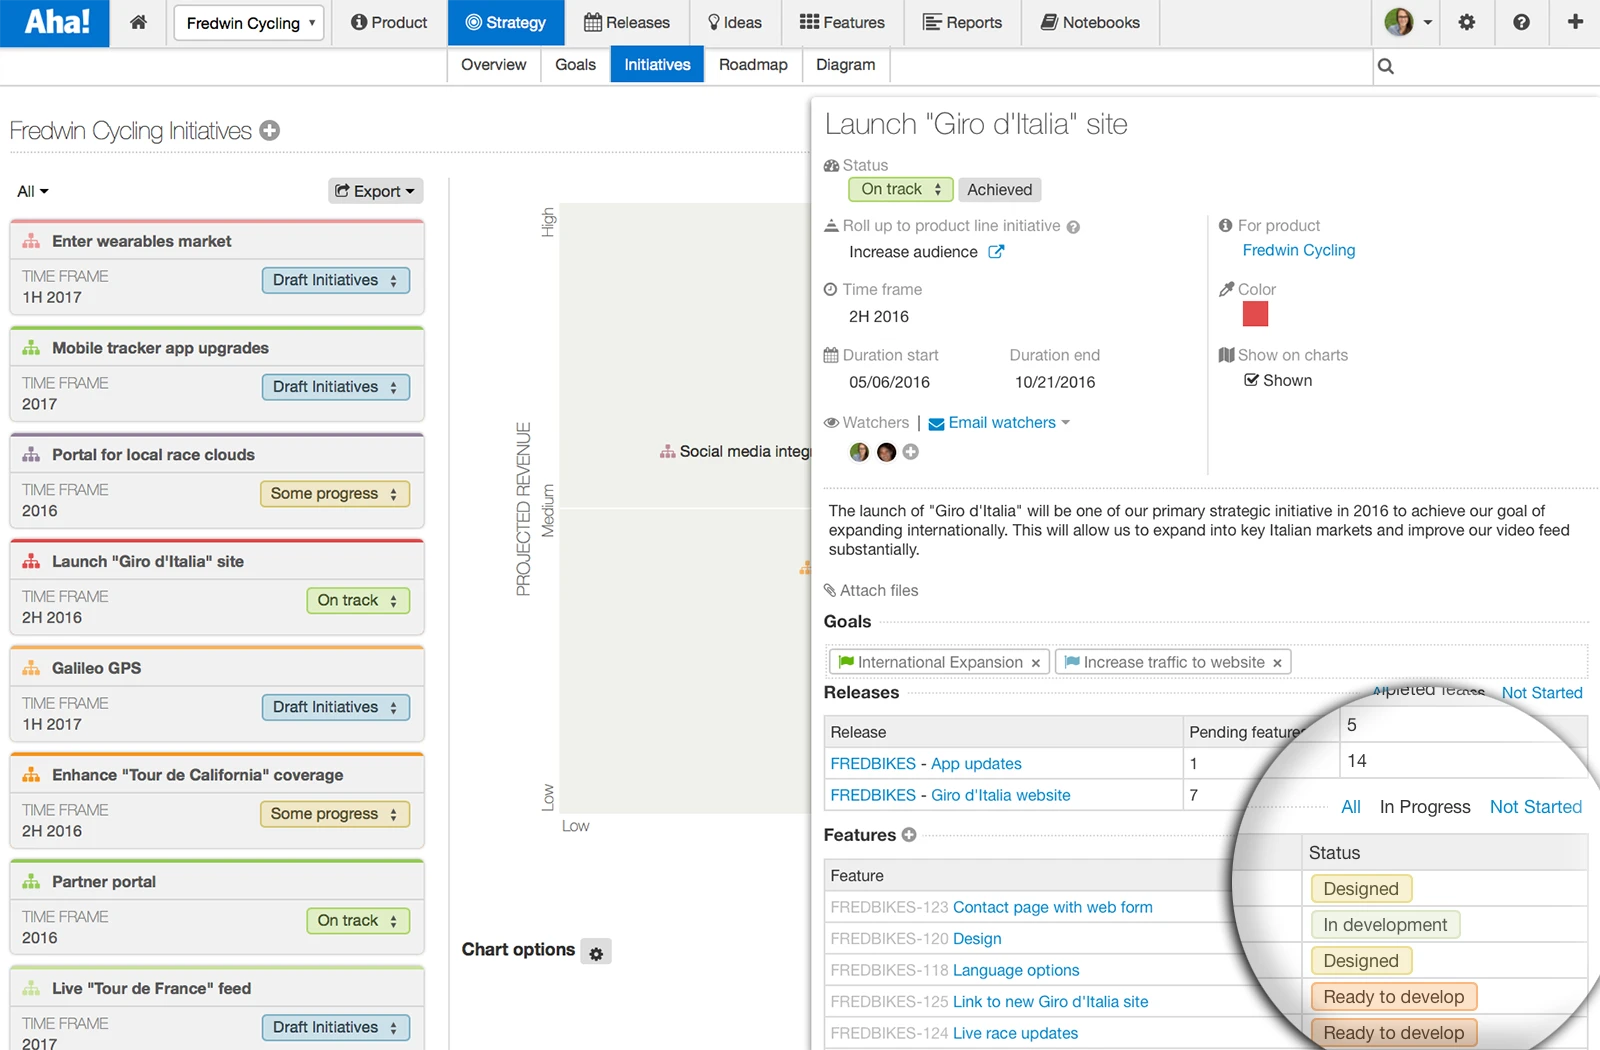The width and height of the screenshot is (1600, 1050).
Task: Open FREDBIKES - Giro d'Italia website release
Action: 950,795
